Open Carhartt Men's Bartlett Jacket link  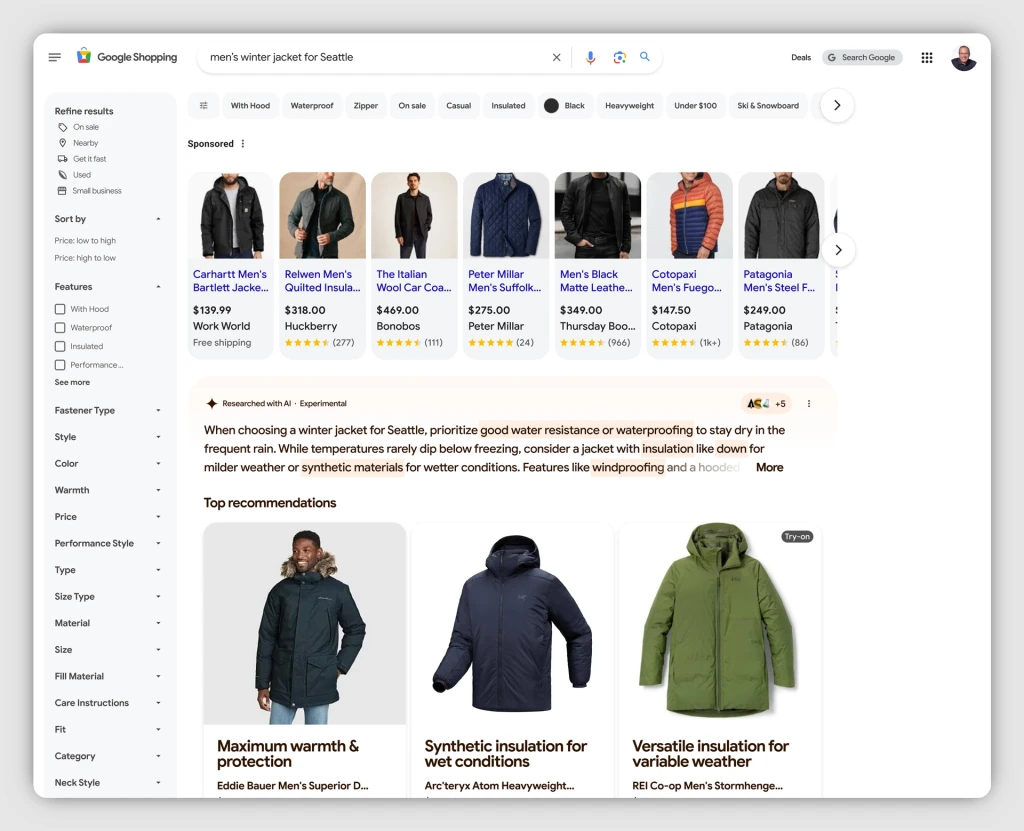coord(231,281)
